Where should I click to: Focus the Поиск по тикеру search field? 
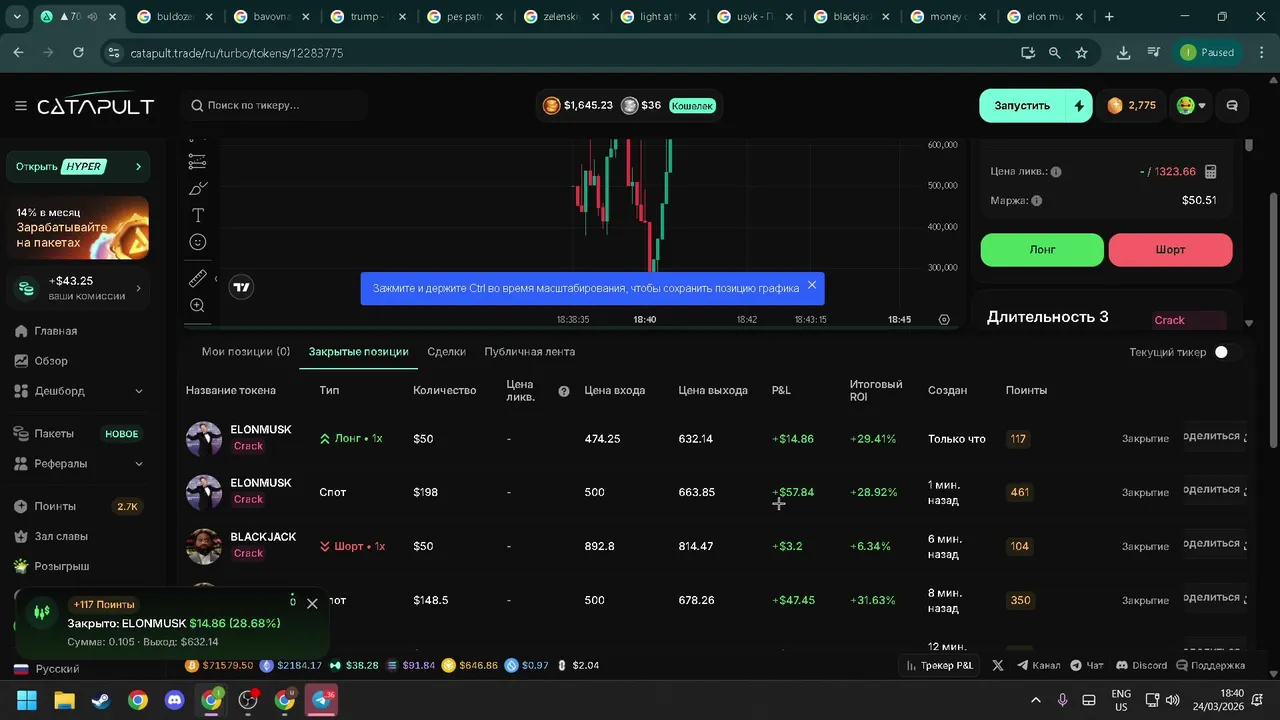click(275, 105)
